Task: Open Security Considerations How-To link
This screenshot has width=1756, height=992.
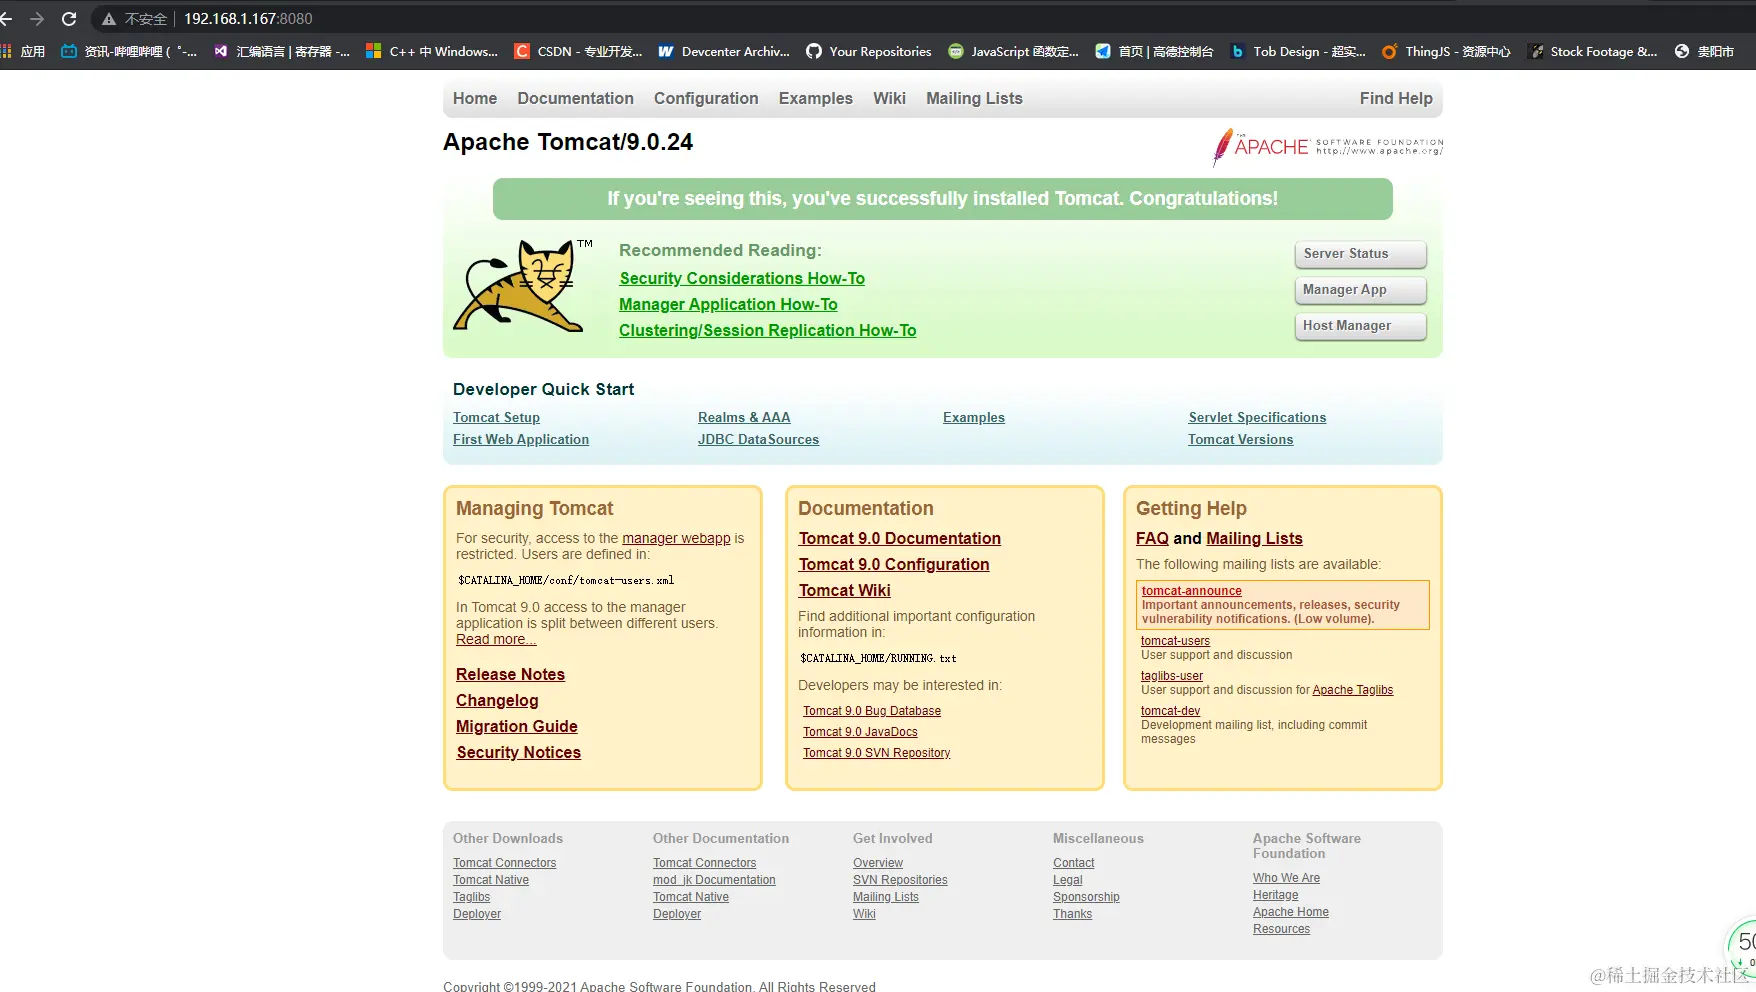Action: click(x=742, y=278)
